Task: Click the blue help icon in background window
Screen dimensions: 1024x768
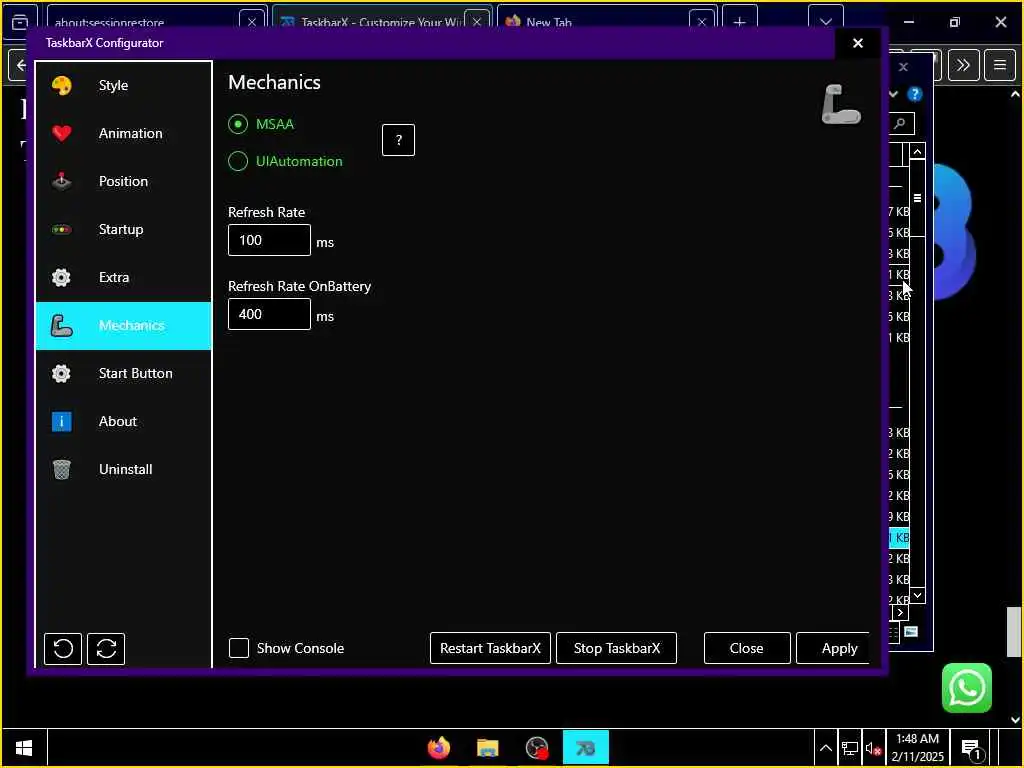Action: point(915,94)
